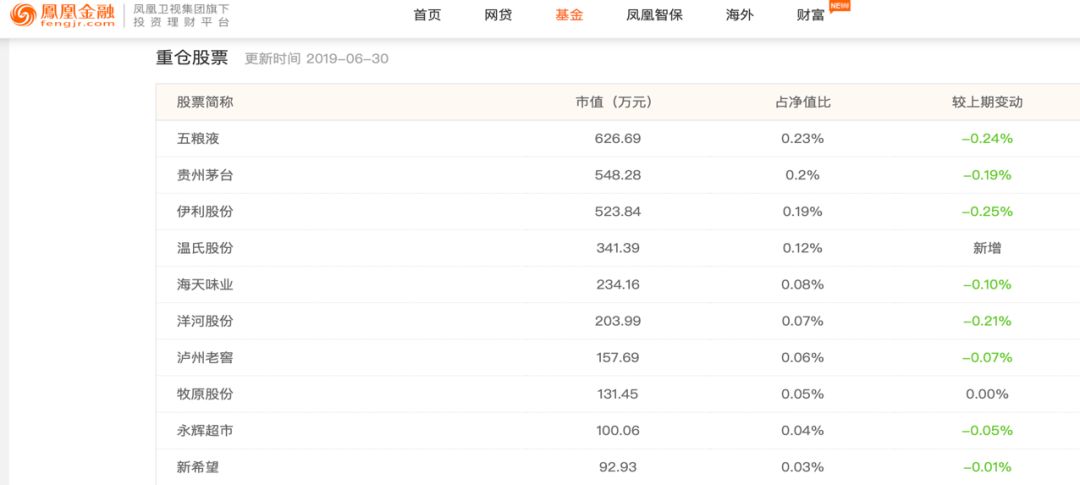Screen dimensions: 1080x485
Task: Click the market value 203.99
Action: click(x=618, y=321)
